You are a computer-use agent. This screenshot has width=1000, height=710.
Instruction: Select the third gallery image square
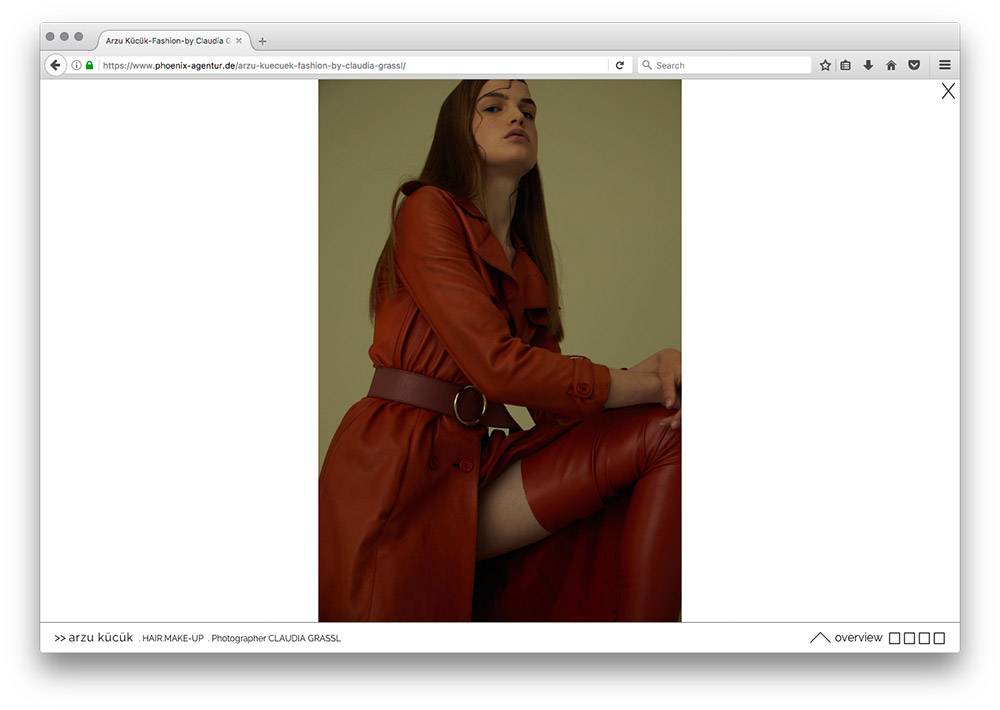[924, 638]
